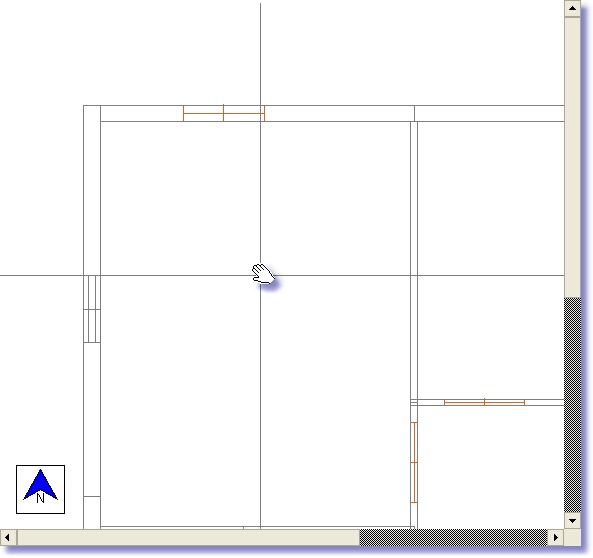Click the horizontal scrollbar right arrow

click(x=556, y=537)
